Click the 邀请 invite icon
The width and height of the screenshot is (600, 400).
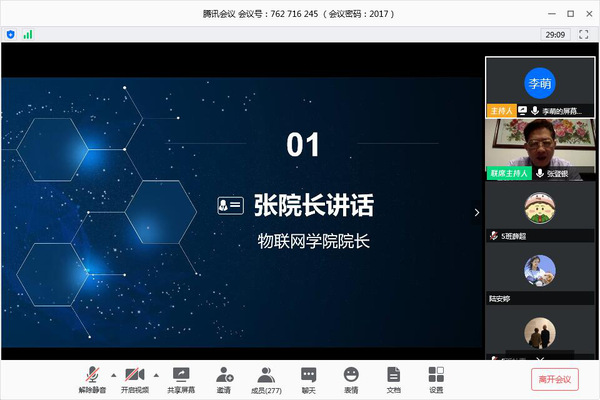click(224, 376)
